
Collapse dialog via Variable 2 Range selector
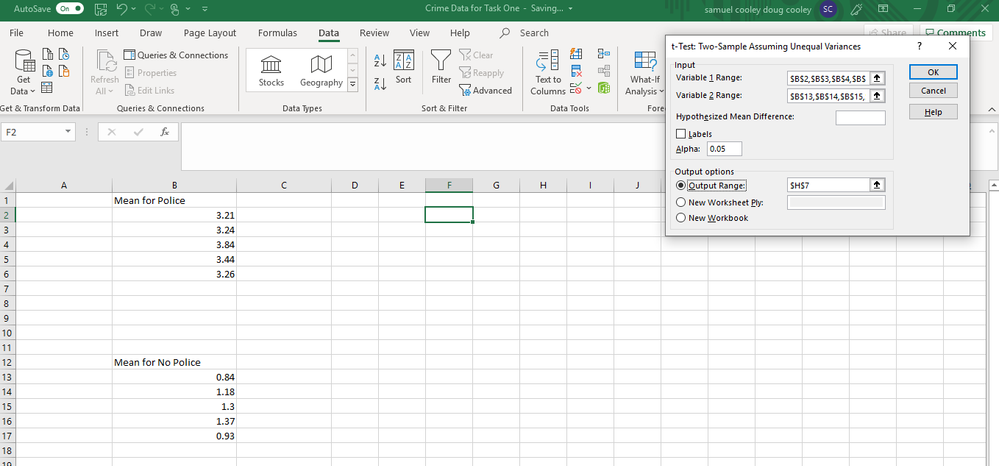pos(877,96)
